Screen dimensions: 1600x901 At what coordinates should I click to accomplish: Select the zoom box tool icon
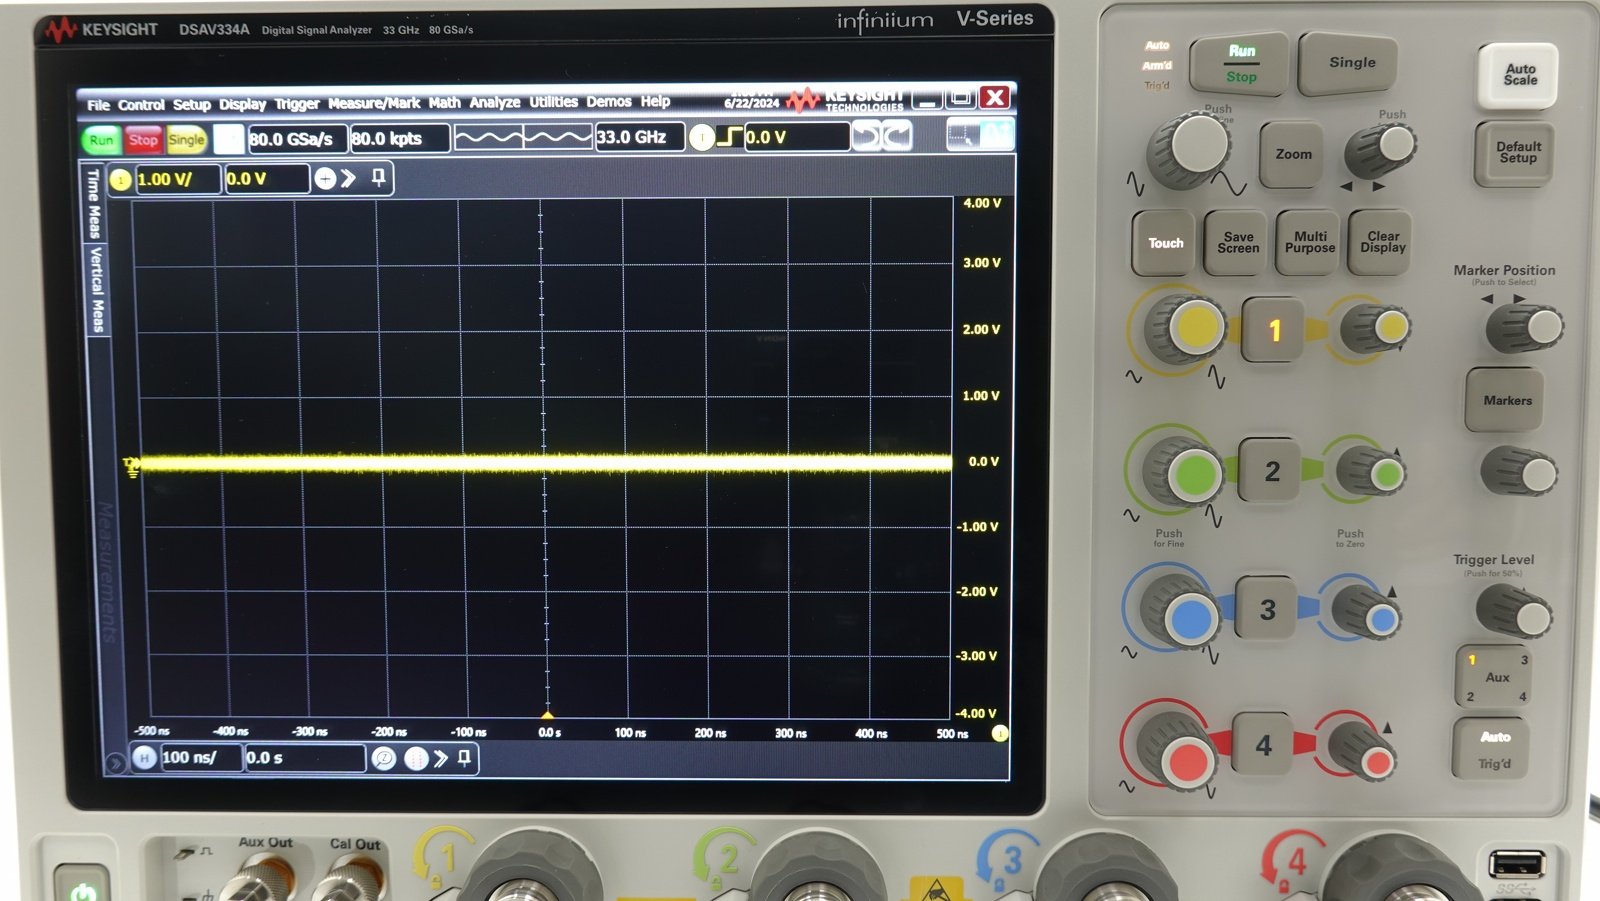pos(962,135)
